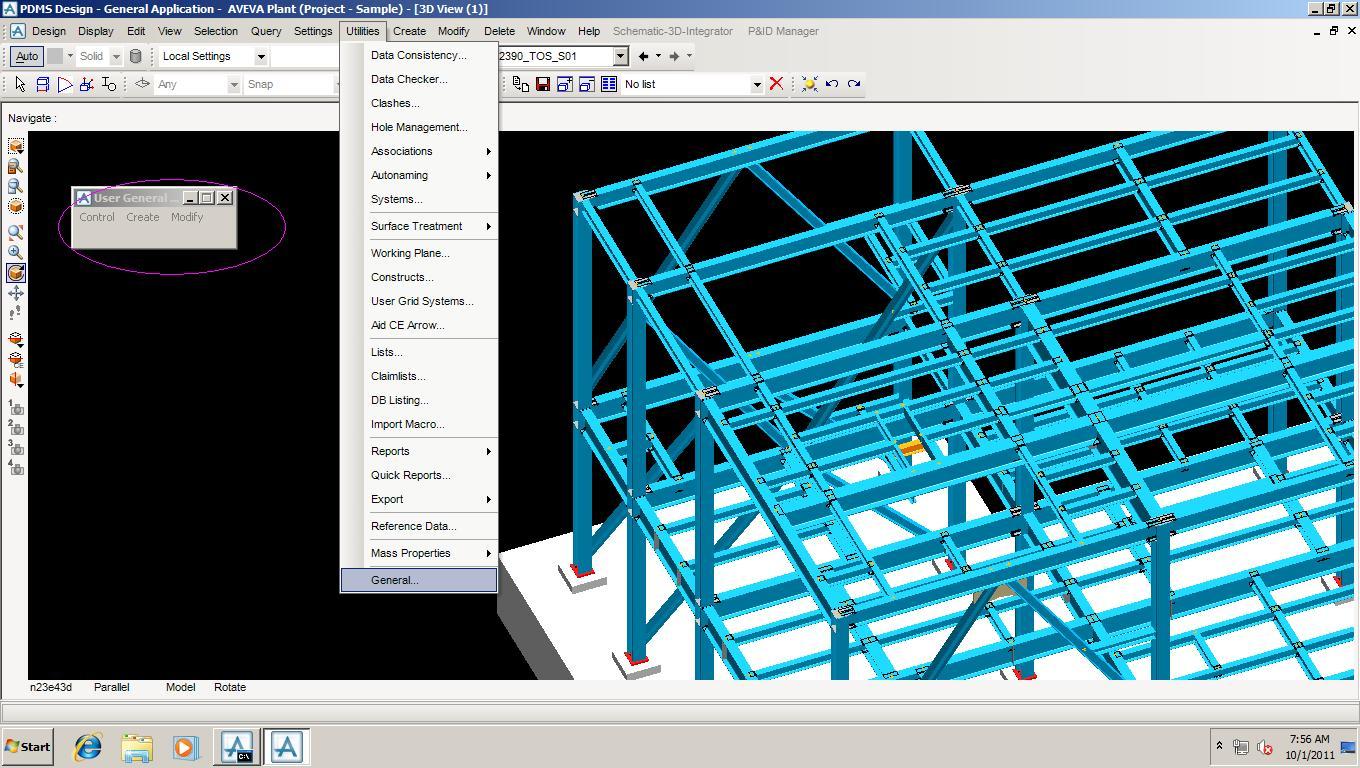1360x768 pixels.
Task: Click the volume muted tray icon
Action: [x=1265, y=747]
